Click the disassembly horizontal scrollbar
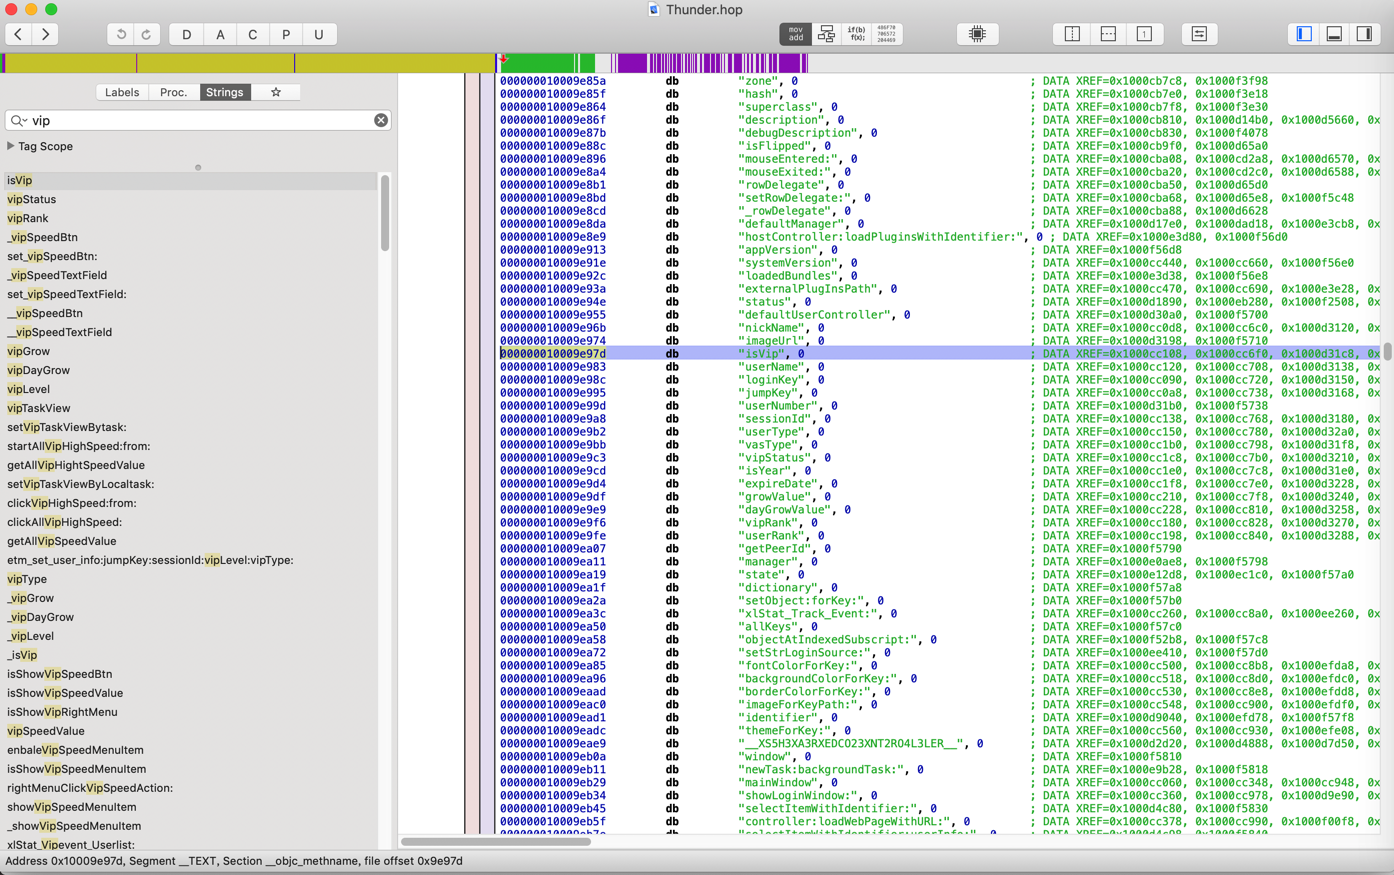The width and height of the screenshot is (1394, 875). 496,842
